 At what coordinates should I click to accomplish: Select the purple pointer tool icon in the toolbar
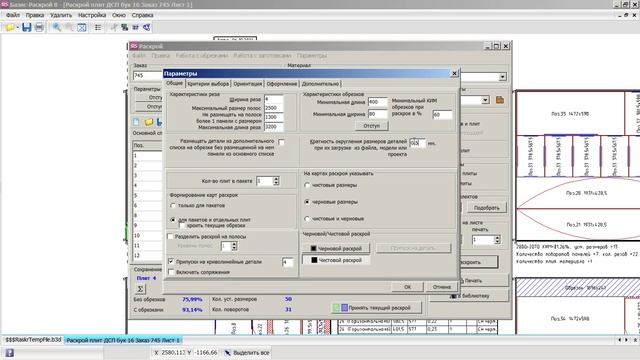click(147, 27)
